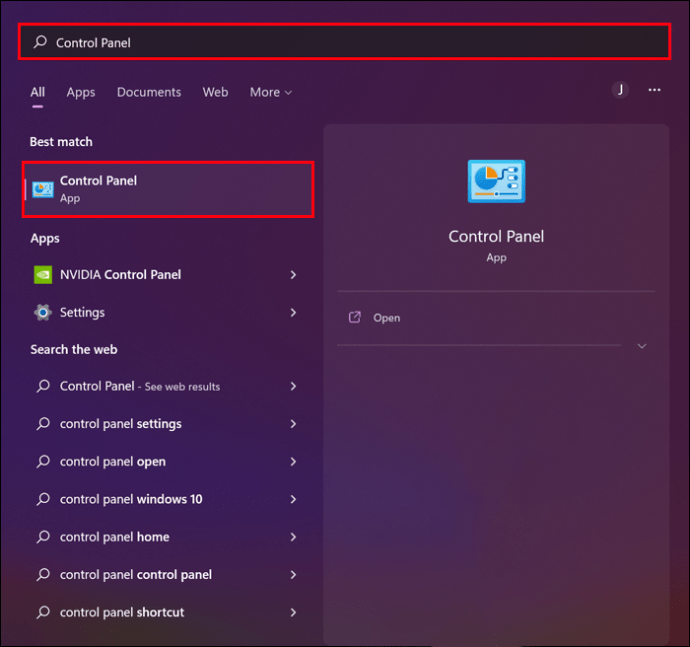Screen dimensions: 690x647
Task: Switch to the Apps tab
Action: (x=81, y=92)
